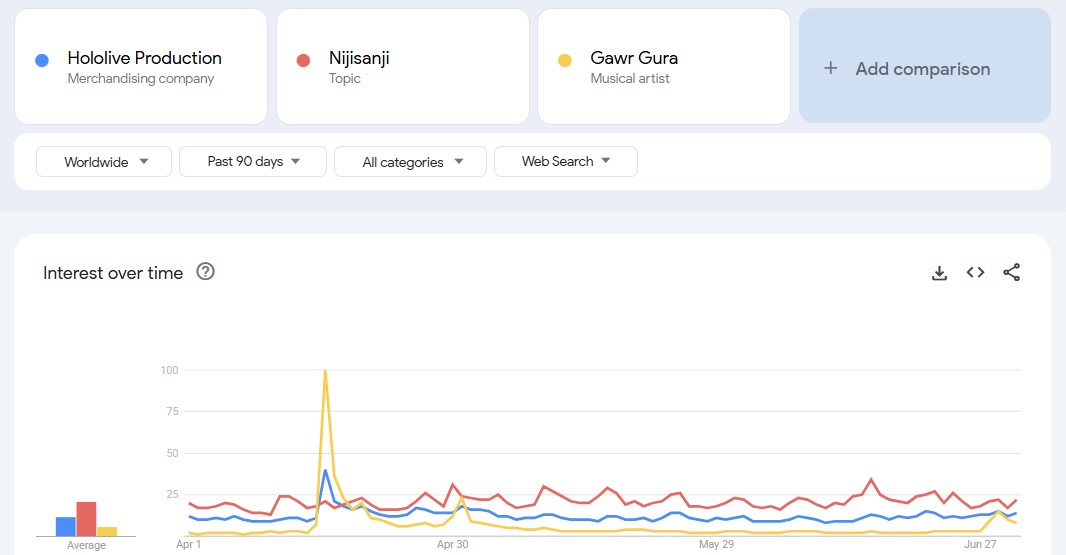1066x555 pixels.
Task: Click the 'Interest over time' heading
Action: 113,273
